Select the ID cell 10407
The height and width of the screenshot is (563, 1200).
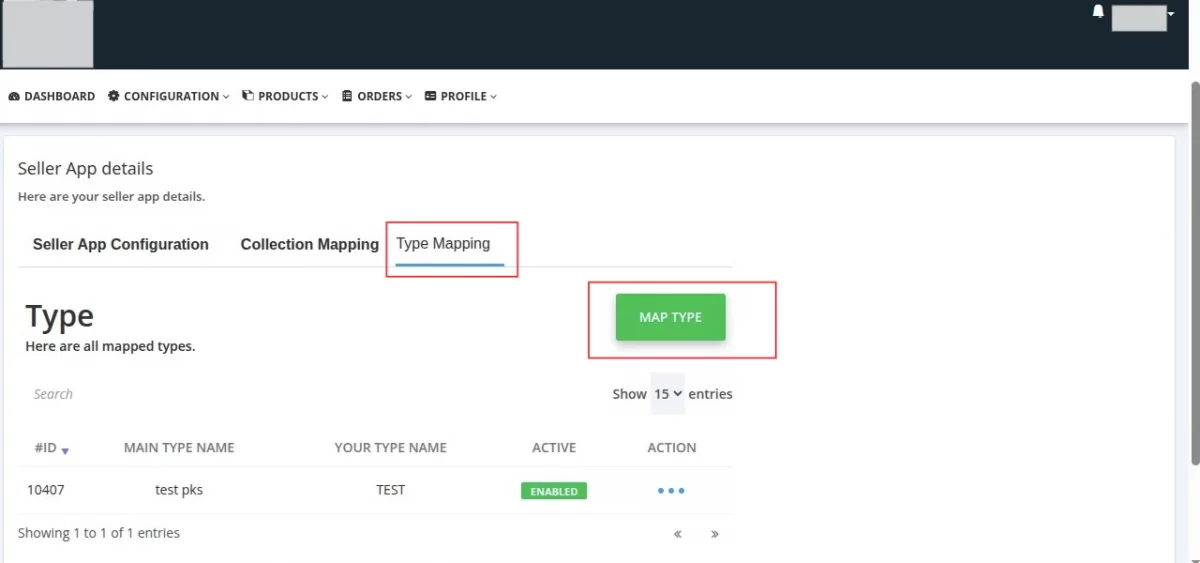[46, 490]
